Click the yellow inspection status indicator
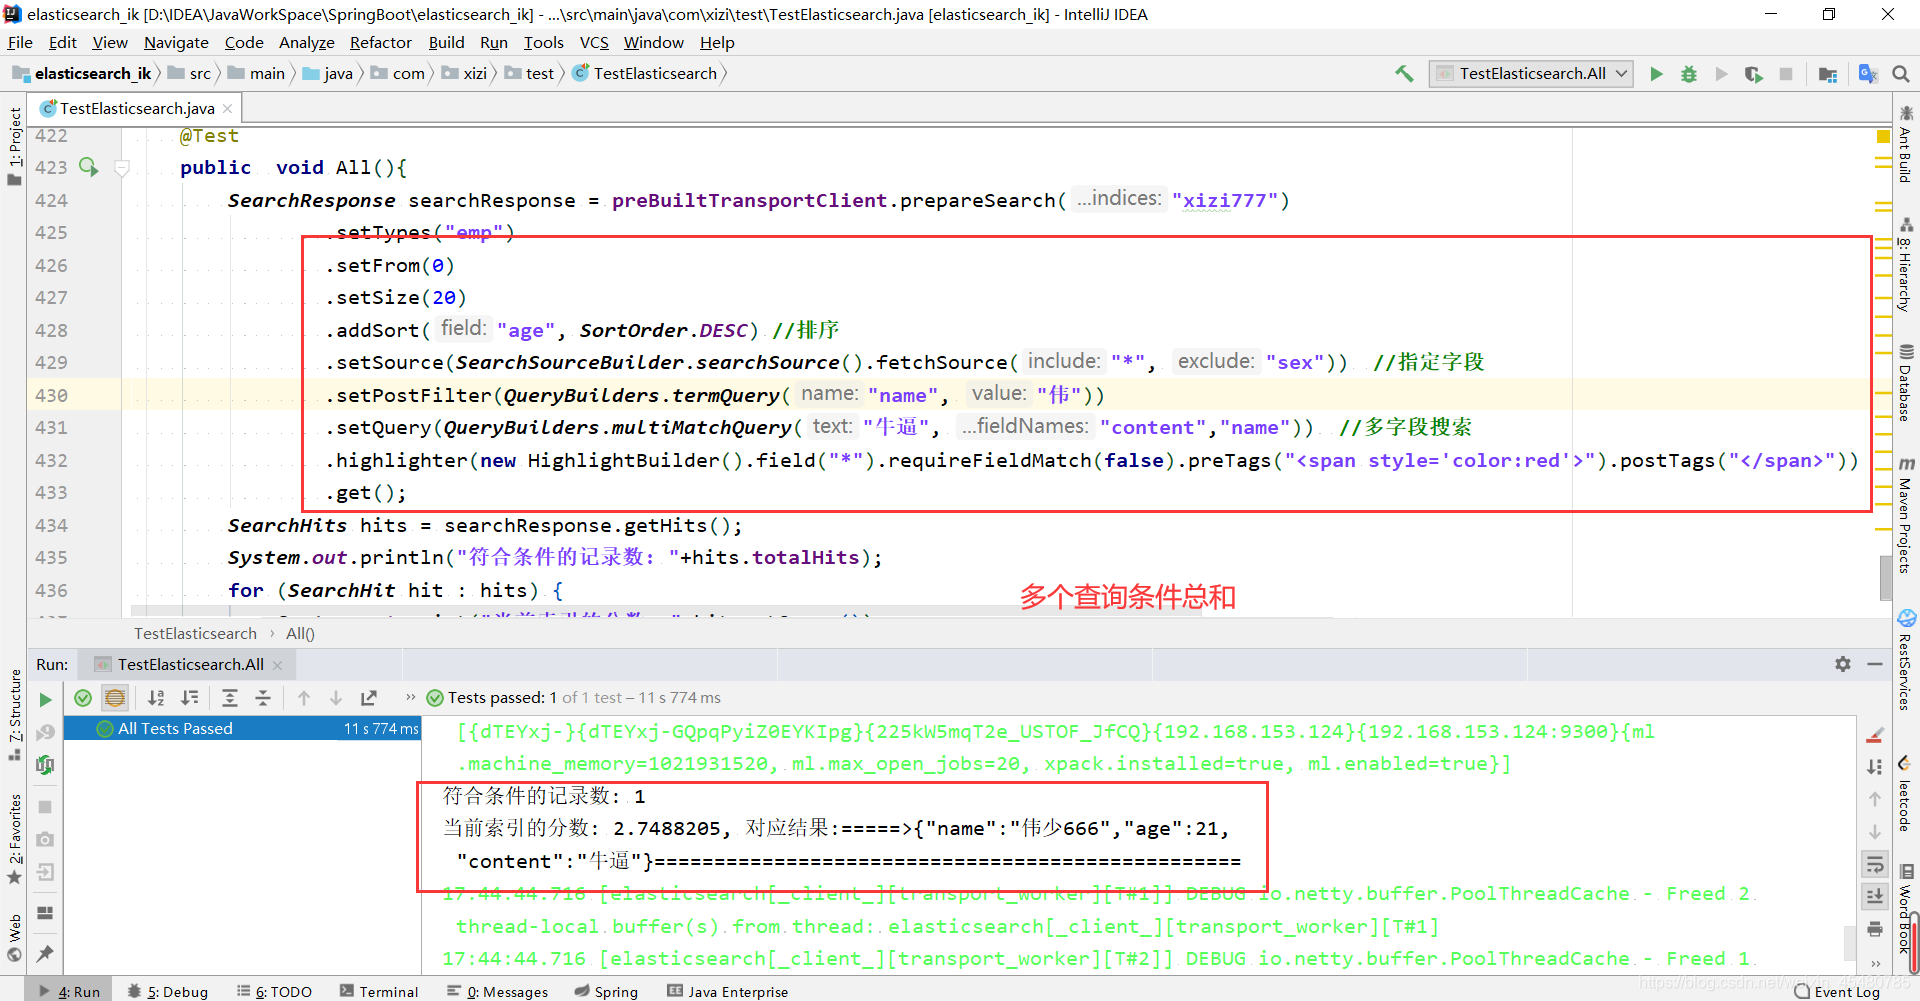The height and width of the screenshot is (1001, 1920). tap(1883, 136)
